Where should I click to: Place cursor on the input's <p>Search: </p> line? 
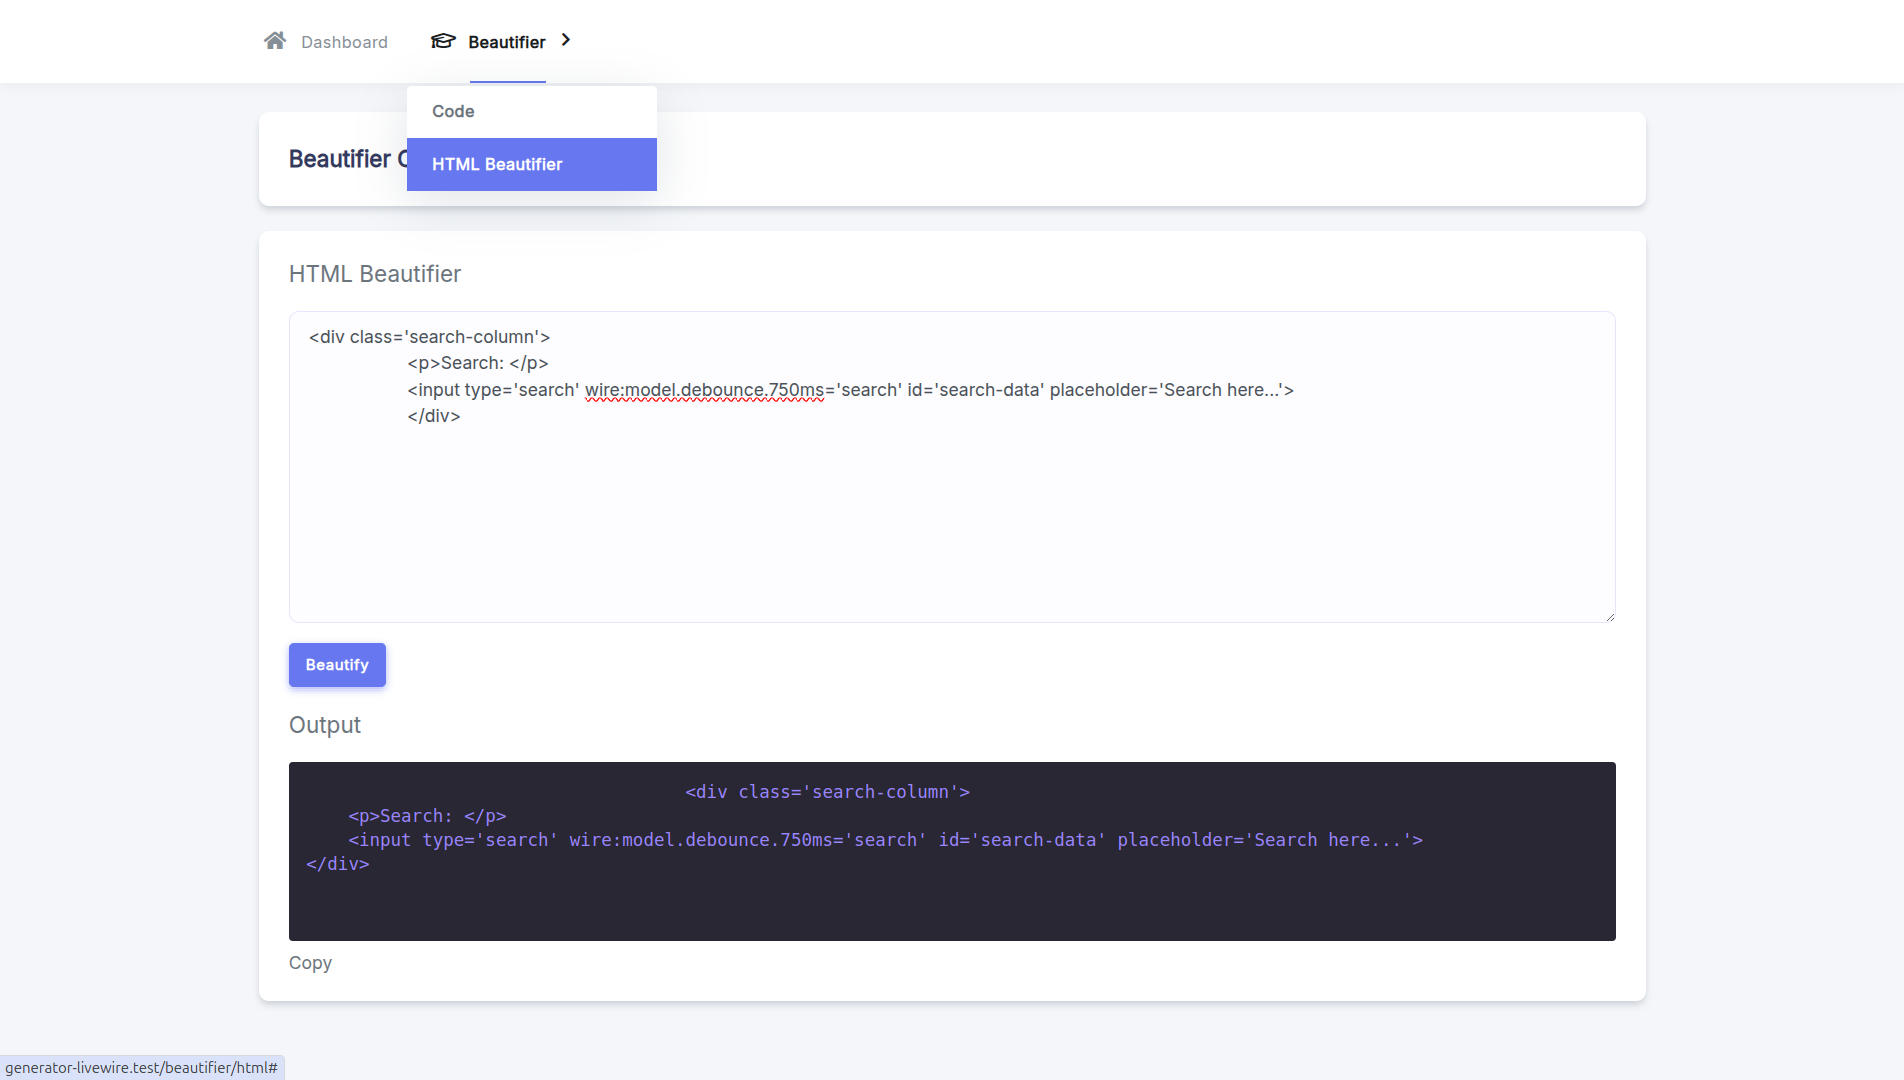point(478,363)
